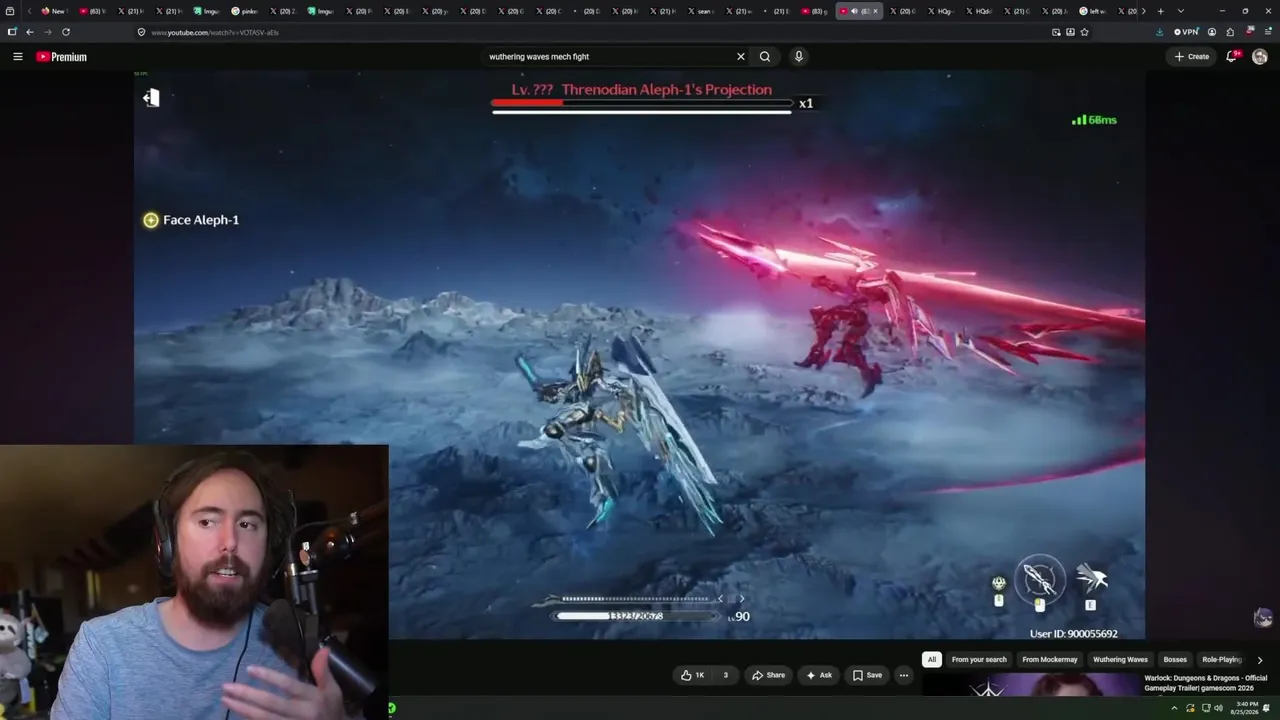
Task: Switch to the 'pinke' Google tab
Action: point(244,11)
